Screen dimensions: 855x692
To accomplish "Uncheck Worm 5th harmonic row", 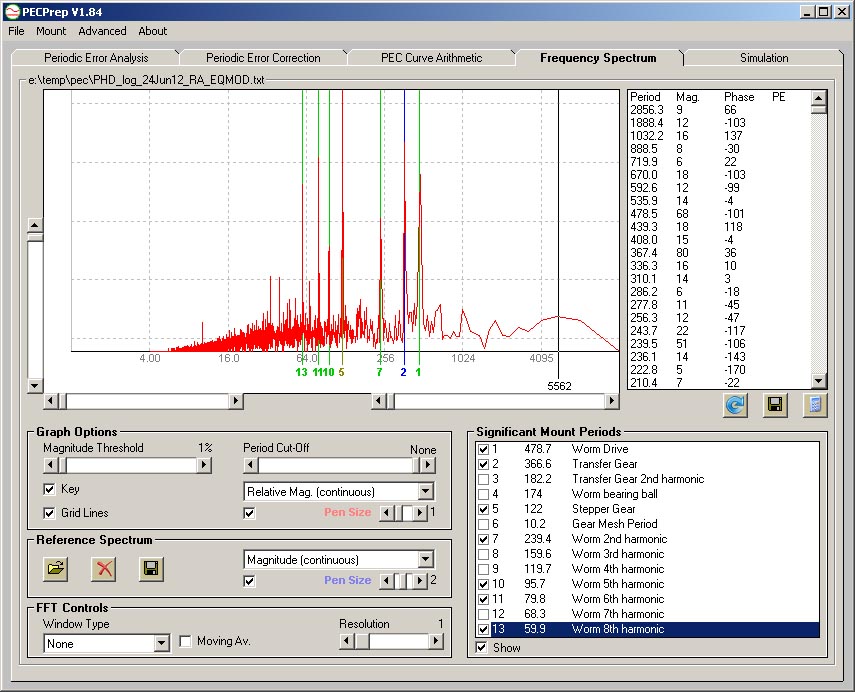I will pyautogui.click(x=483, y=585).
